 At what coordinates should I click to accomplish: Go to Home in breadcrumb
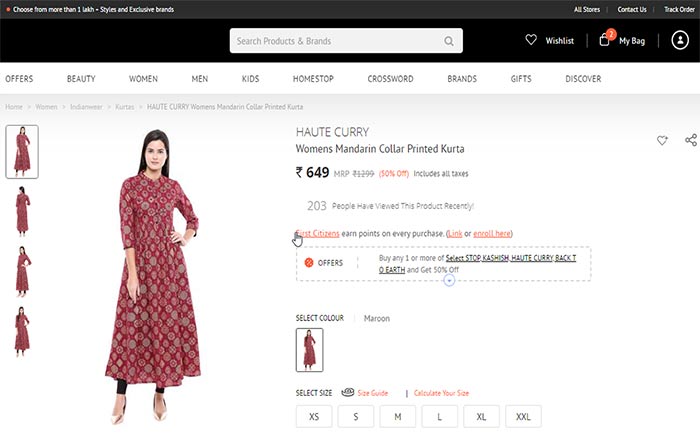click(x=14, y=107)
